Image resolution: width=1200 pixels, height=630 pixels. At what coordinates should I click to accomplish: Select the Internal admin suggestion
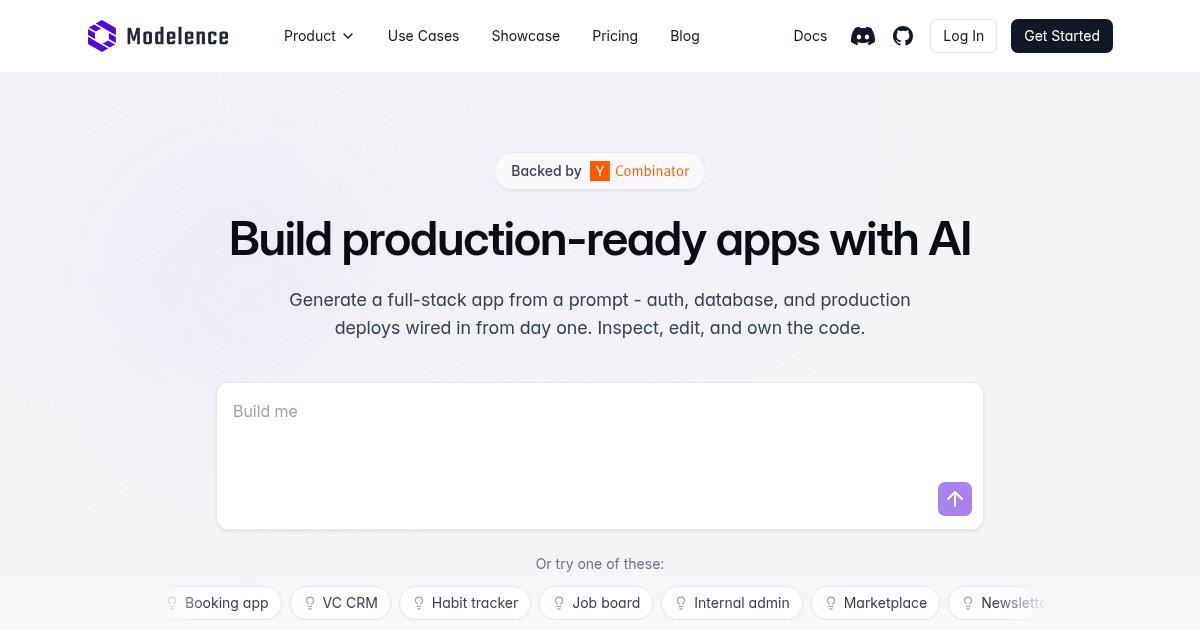[732, 603]
